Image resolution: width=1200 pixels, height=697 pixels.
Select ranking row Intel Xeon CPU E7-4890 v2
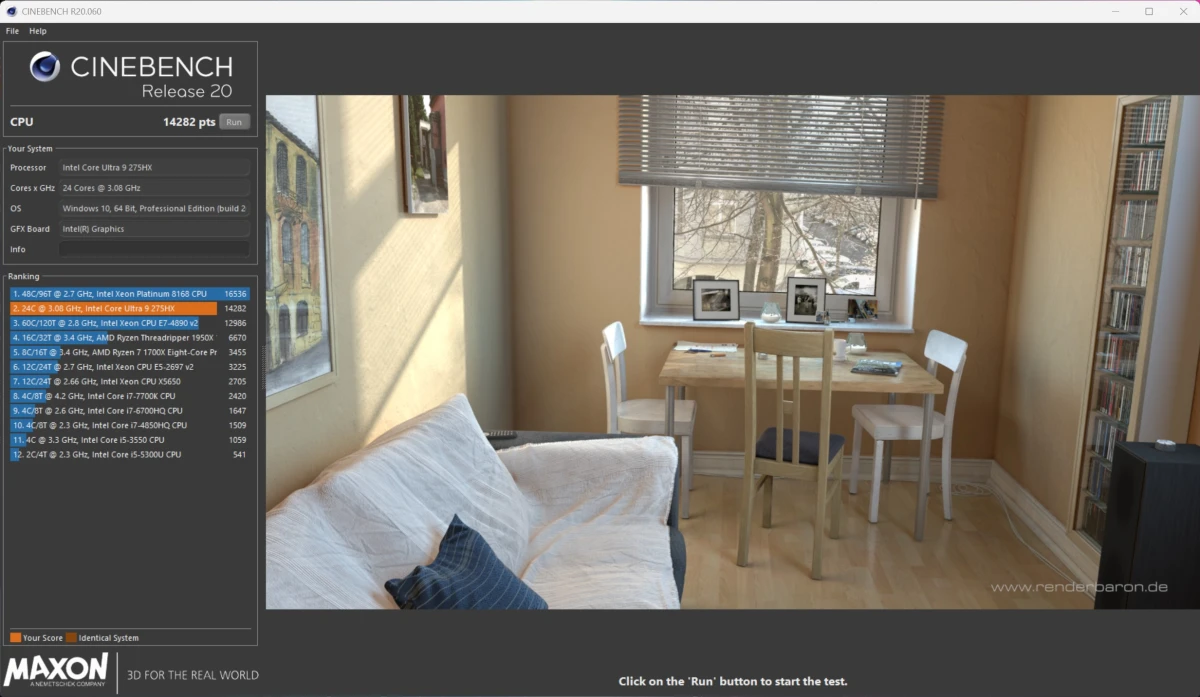(x=130, y=323)
